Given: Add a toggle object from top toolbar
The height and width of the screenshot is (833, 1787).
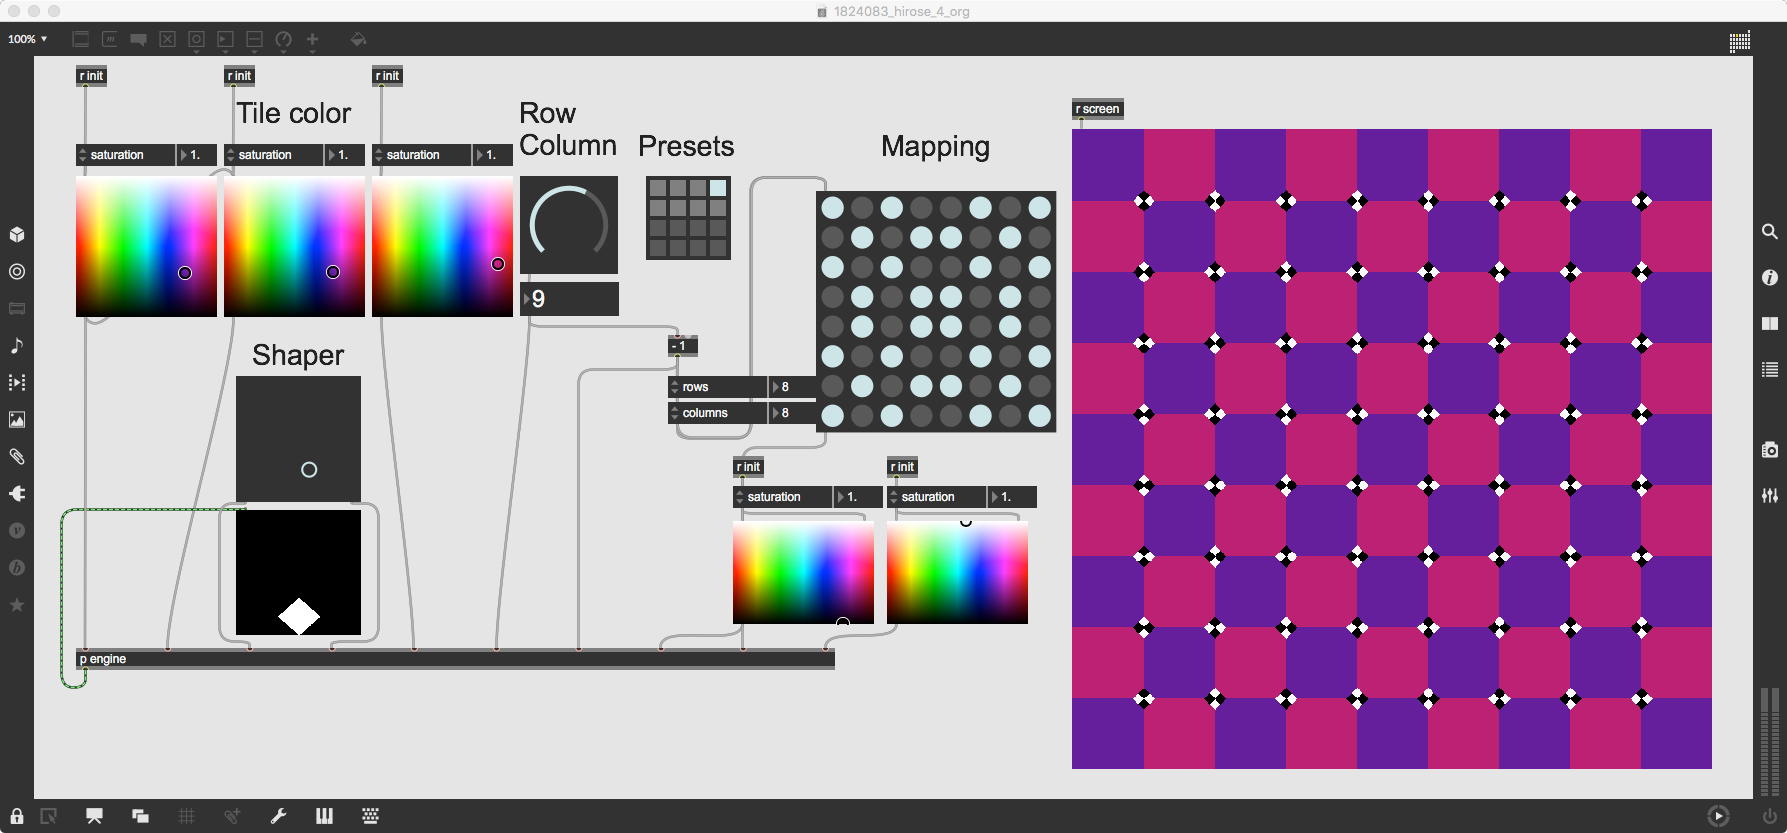Looking at the screenshot, I should coord(167,39).
